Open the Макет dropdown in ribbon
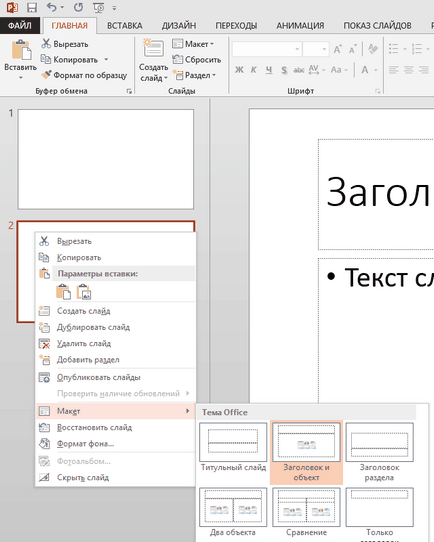Screen dimensions: 434x542 pos(193,44)
